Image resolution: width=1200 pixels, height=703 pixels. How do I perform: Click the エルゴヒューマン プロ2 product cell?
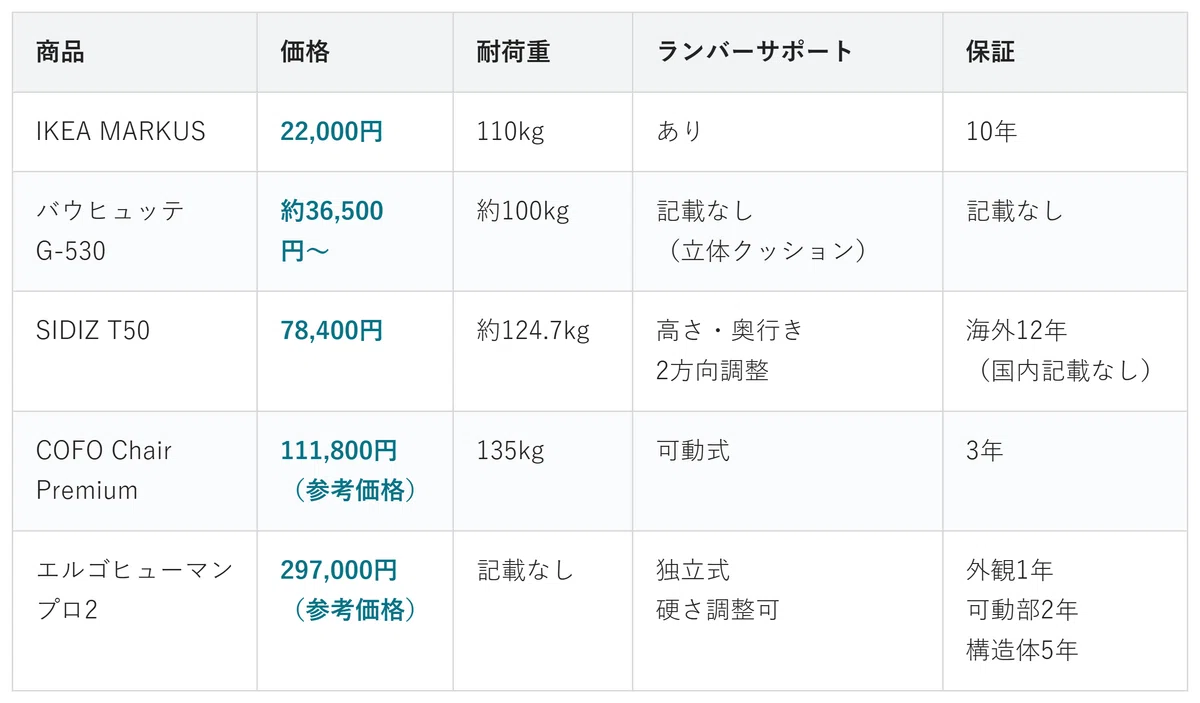(x=135, y=611)
